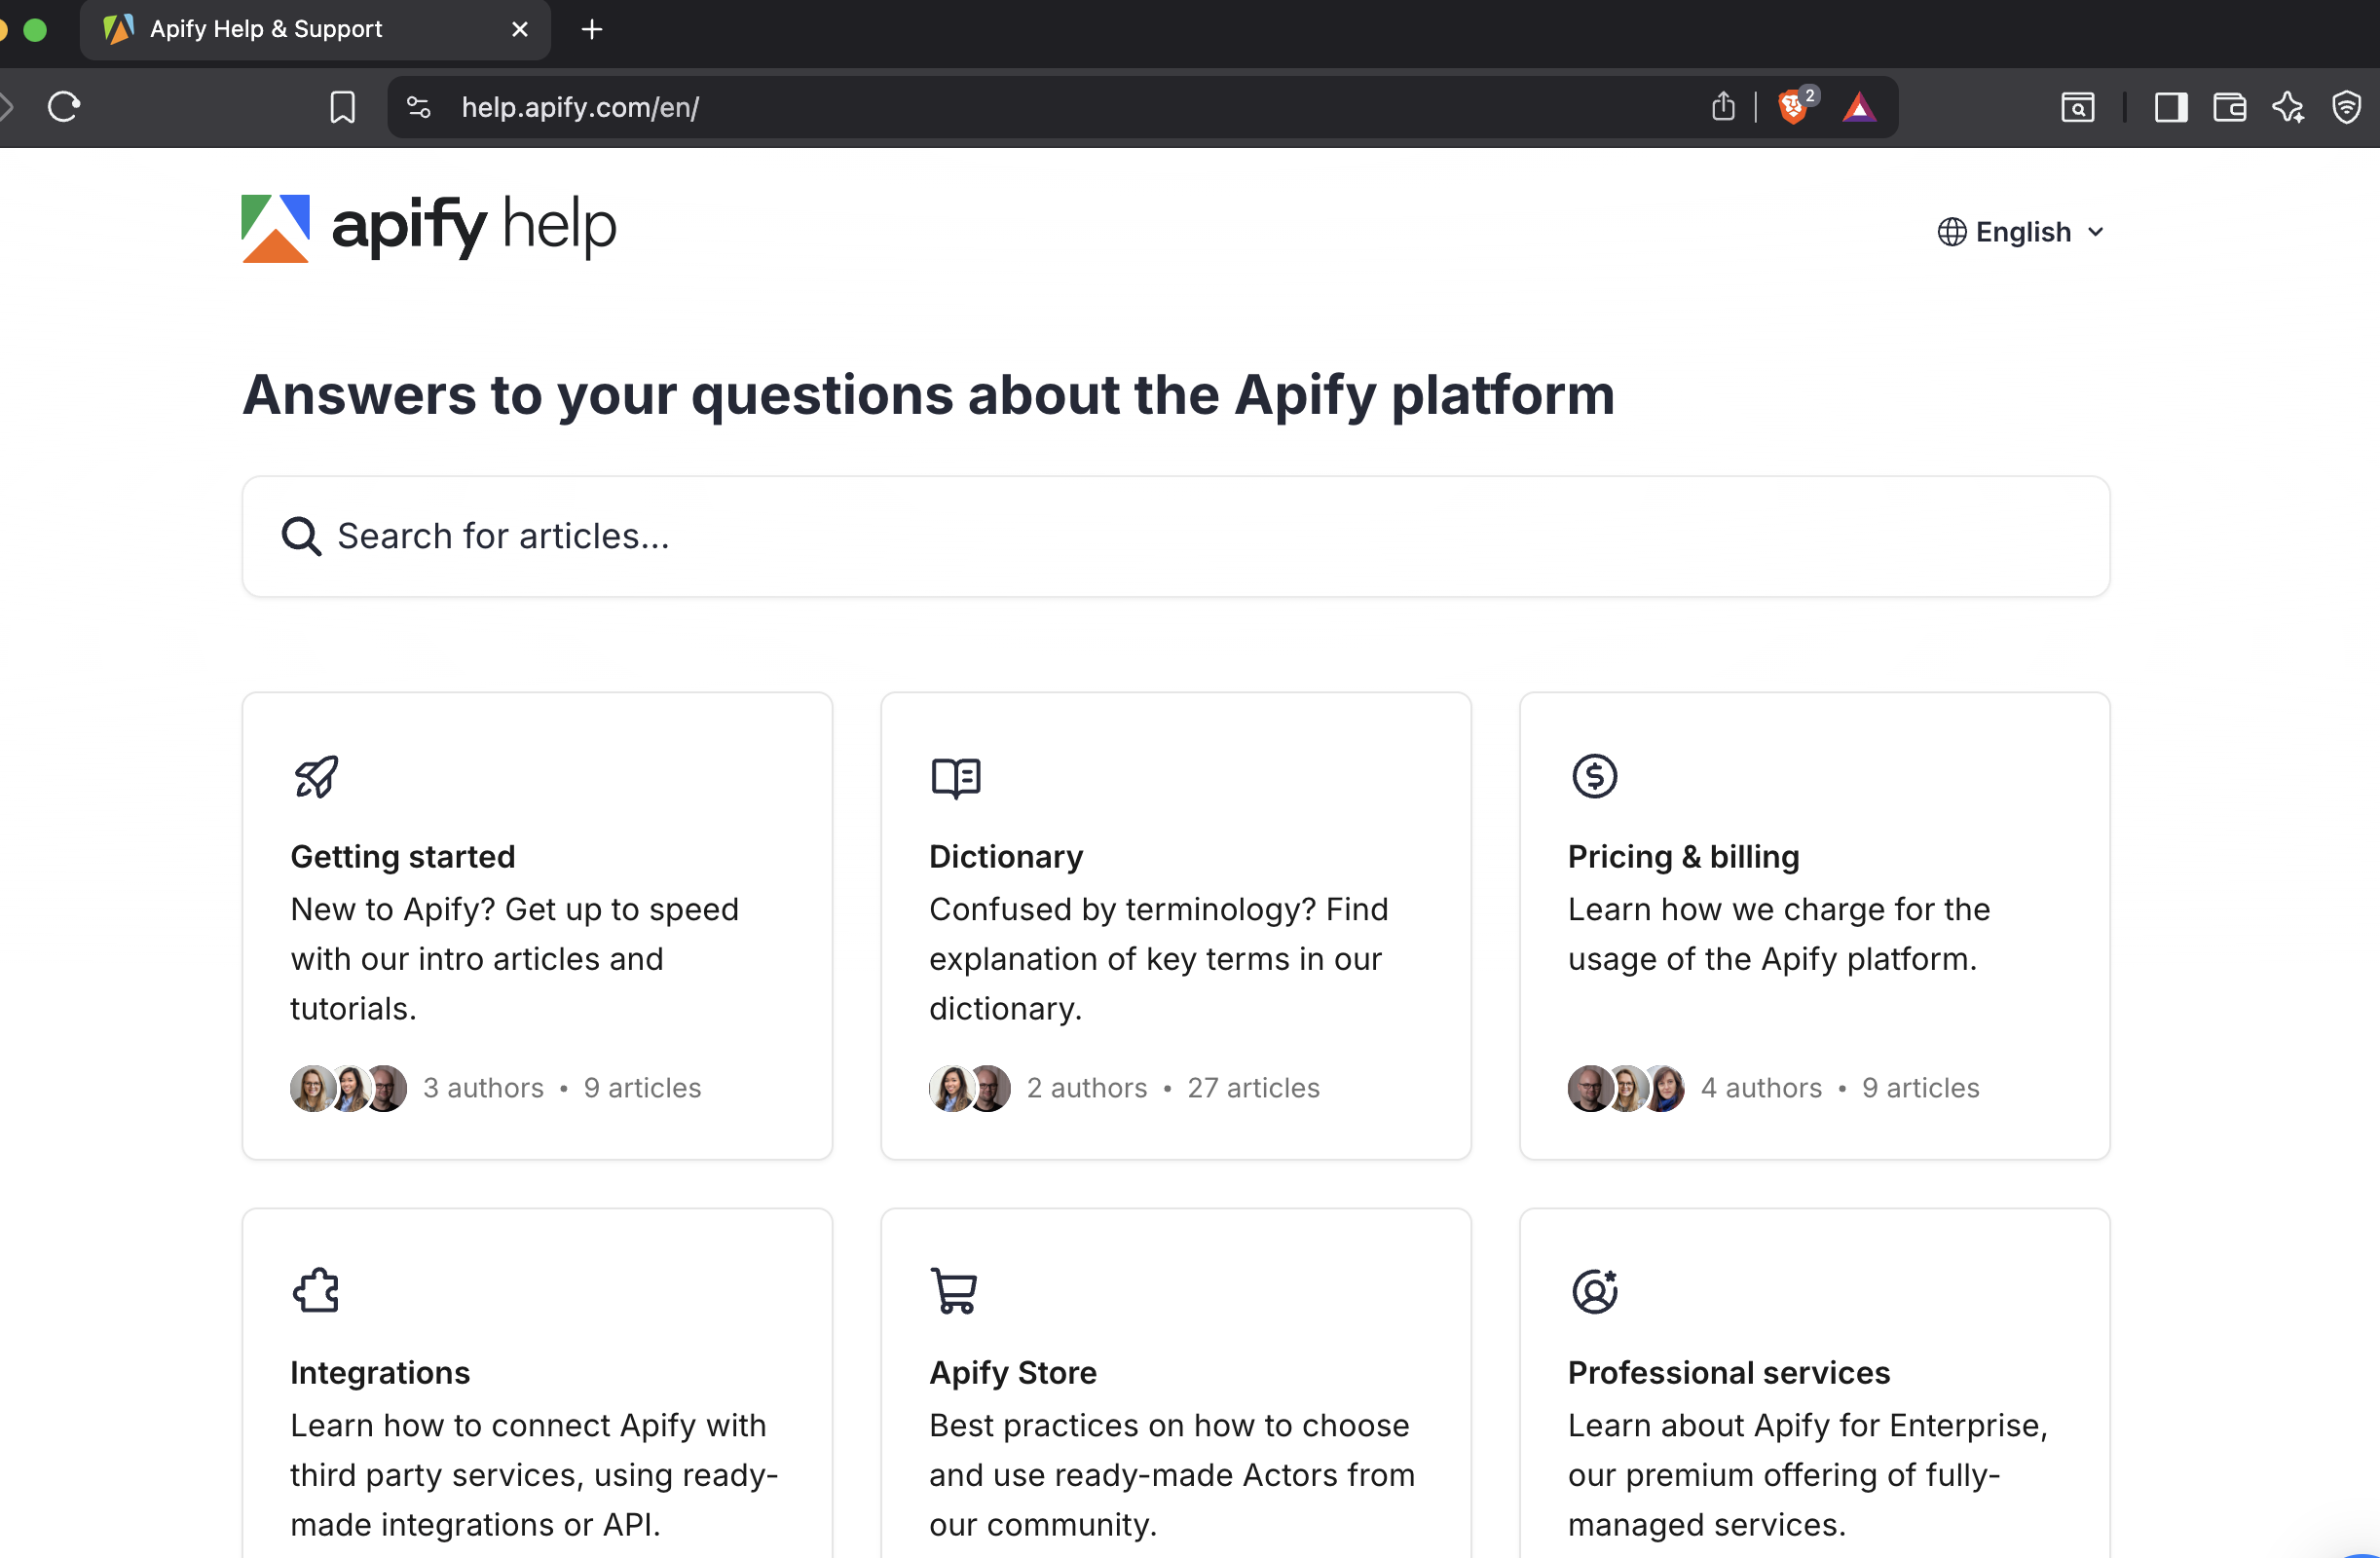Click the globe icon next to English
Image resolution: width=2380 pixels, height=1558 pixels.
pos(1952,232)
